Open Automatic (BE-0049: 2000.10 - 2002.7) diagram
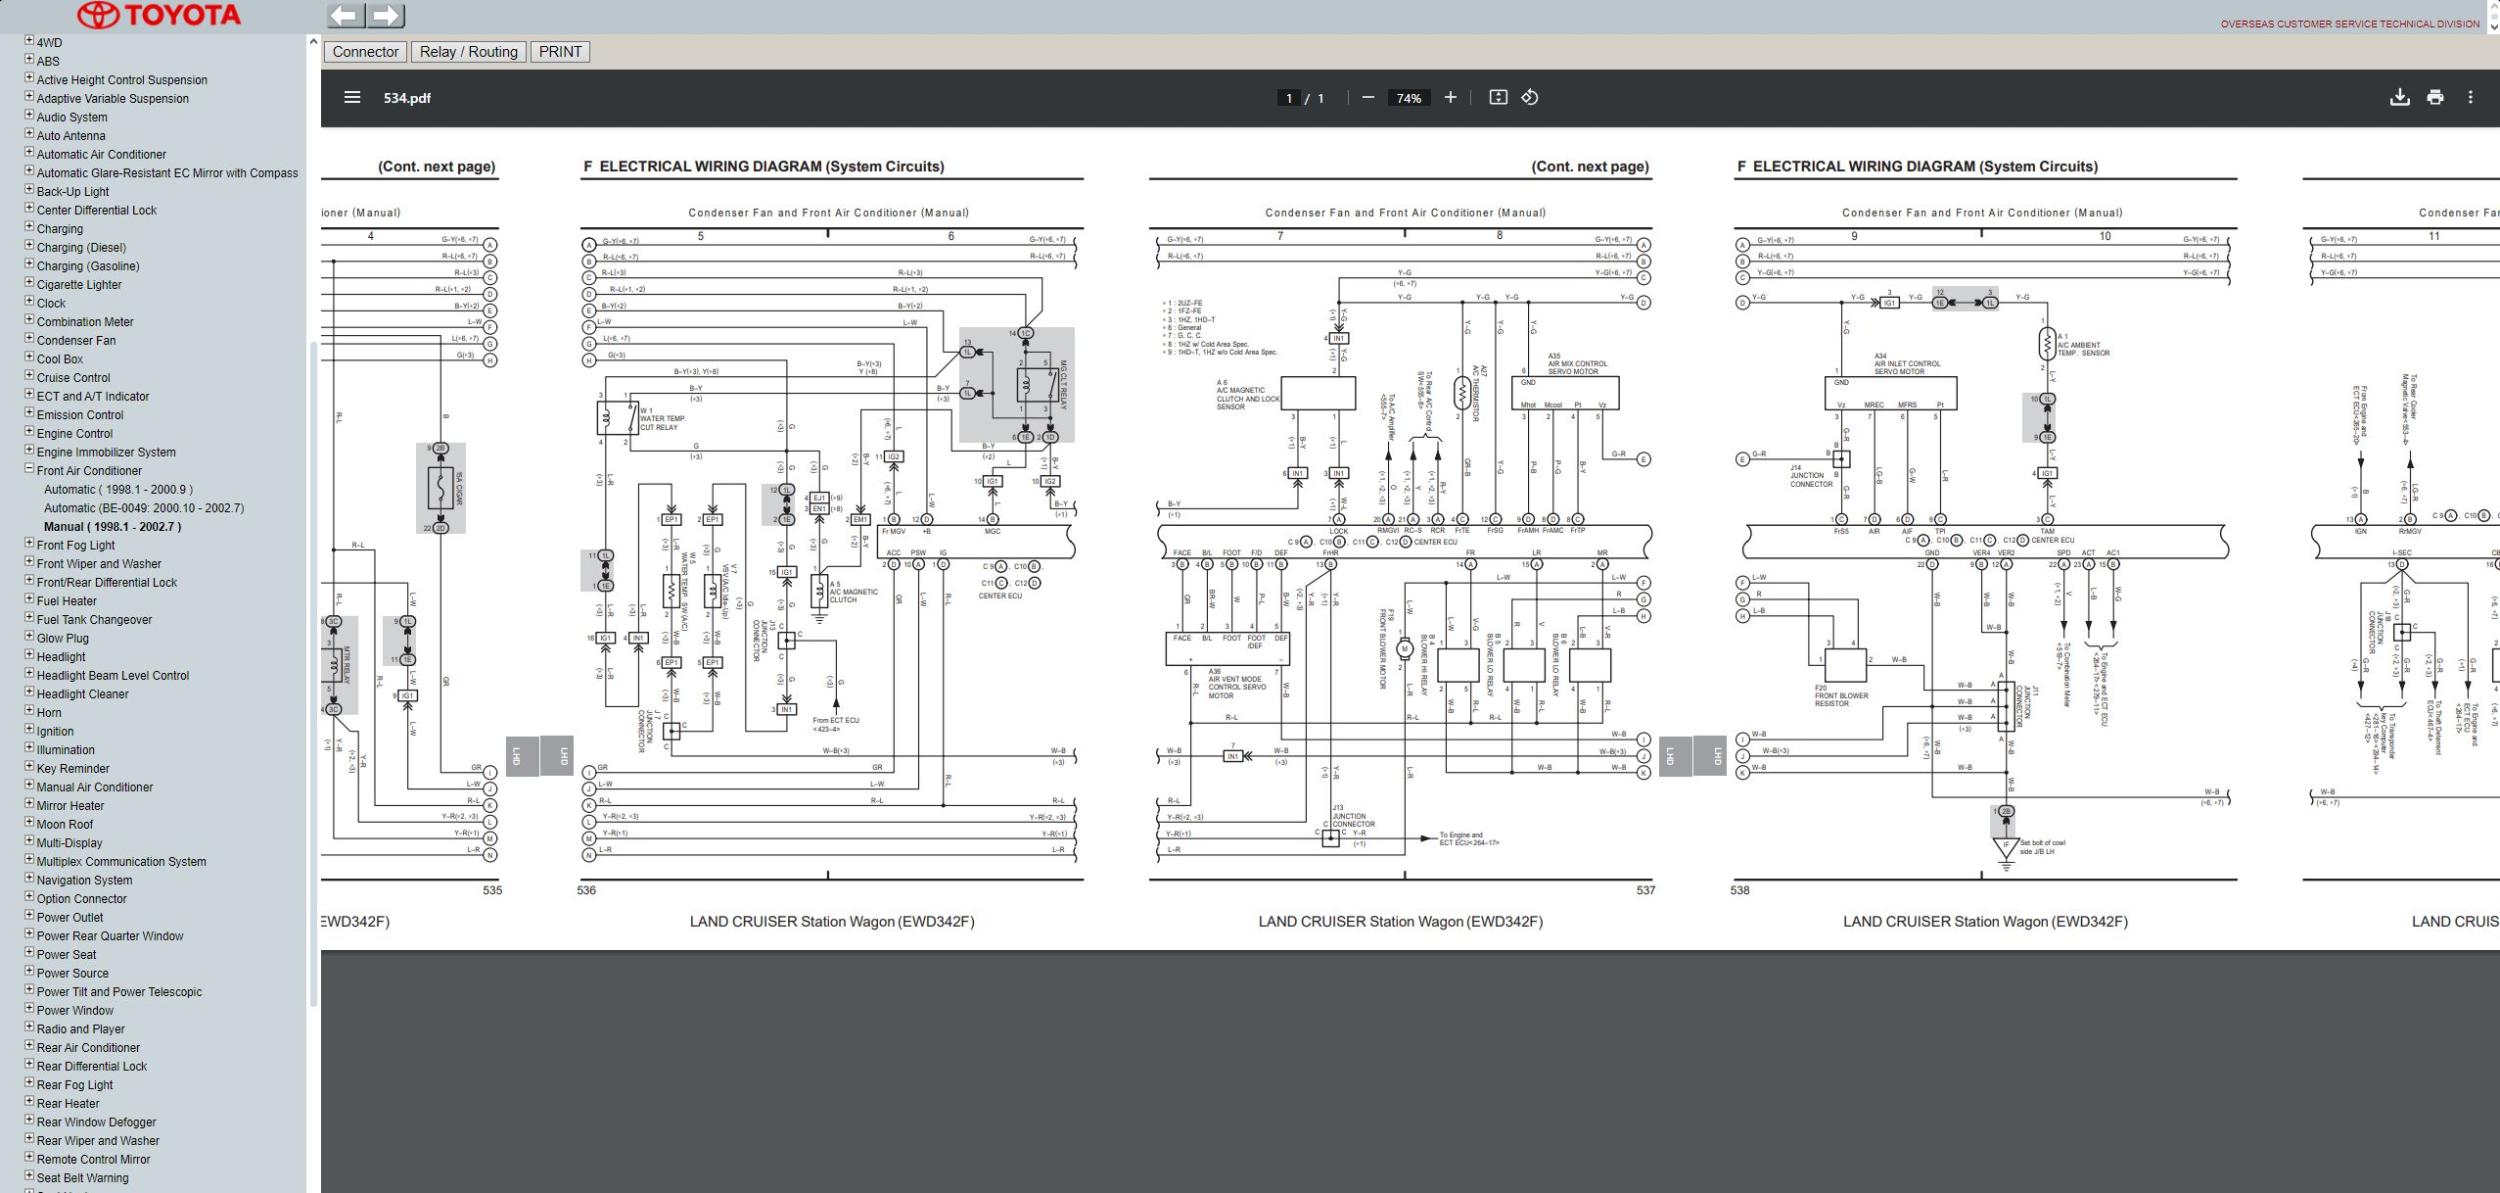Viewport: 2500px width, 1193px height. (144, 508)
